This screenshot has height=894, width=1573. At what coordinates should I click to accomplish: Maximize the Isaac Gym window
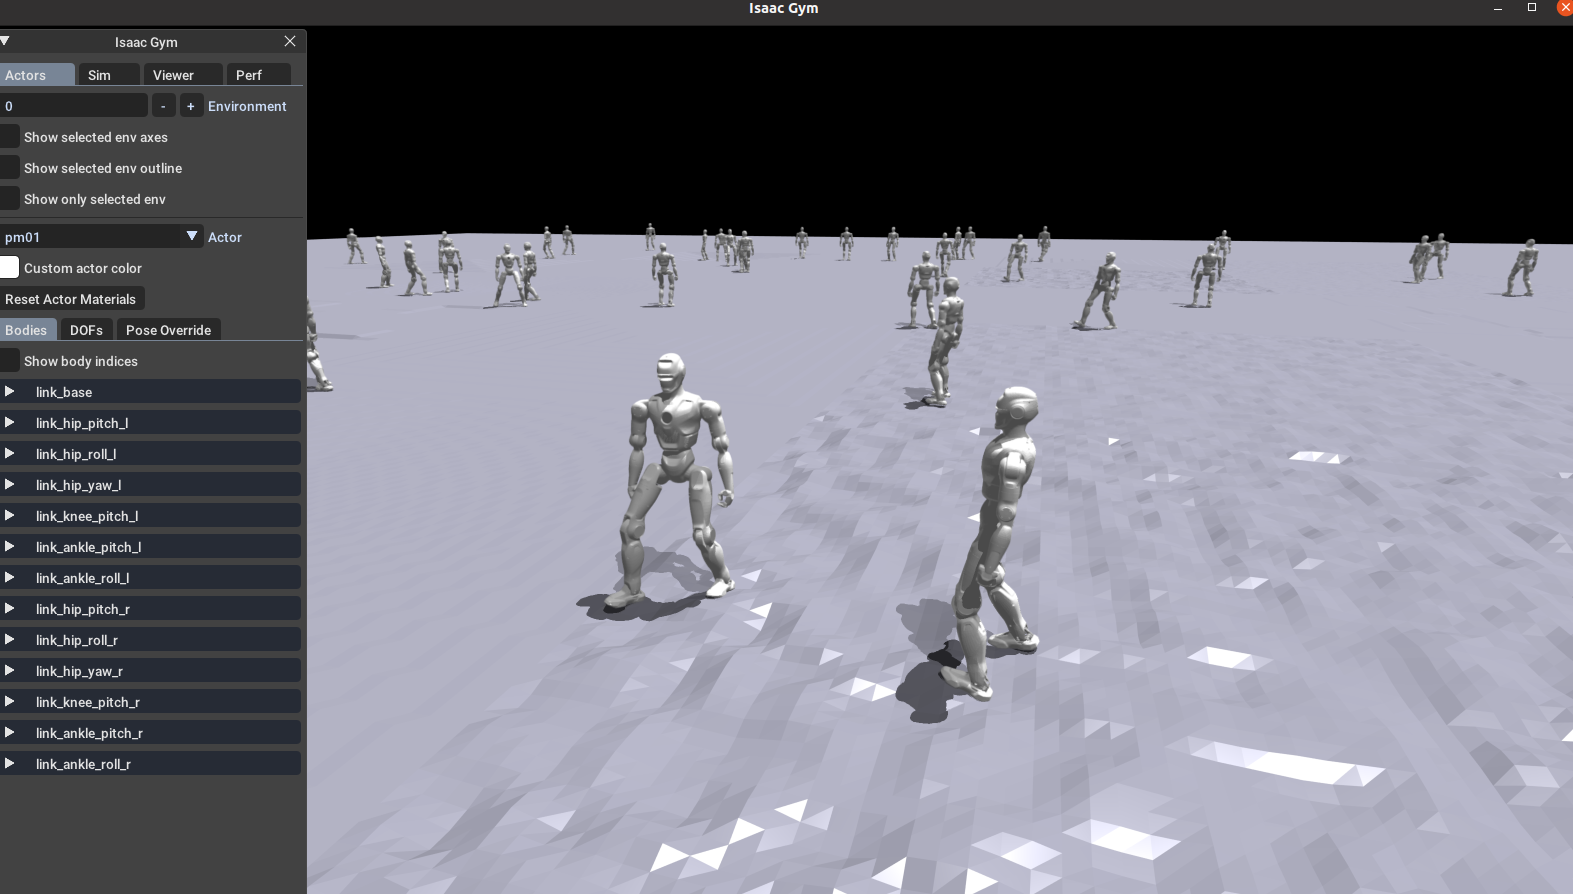[x=1532, y=8]
